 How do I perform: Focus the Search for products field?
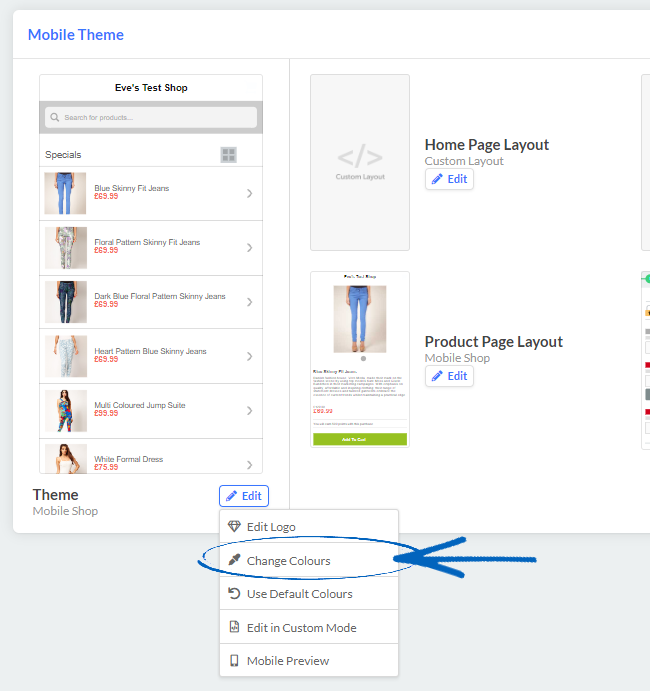[151, 117]
